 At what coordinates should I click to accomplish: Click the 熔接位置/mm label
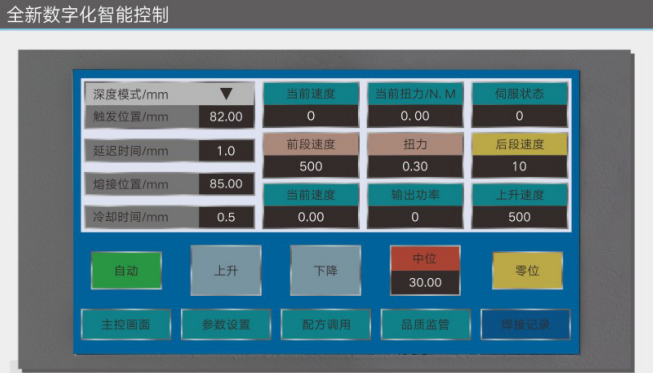(x=130, y=184)
